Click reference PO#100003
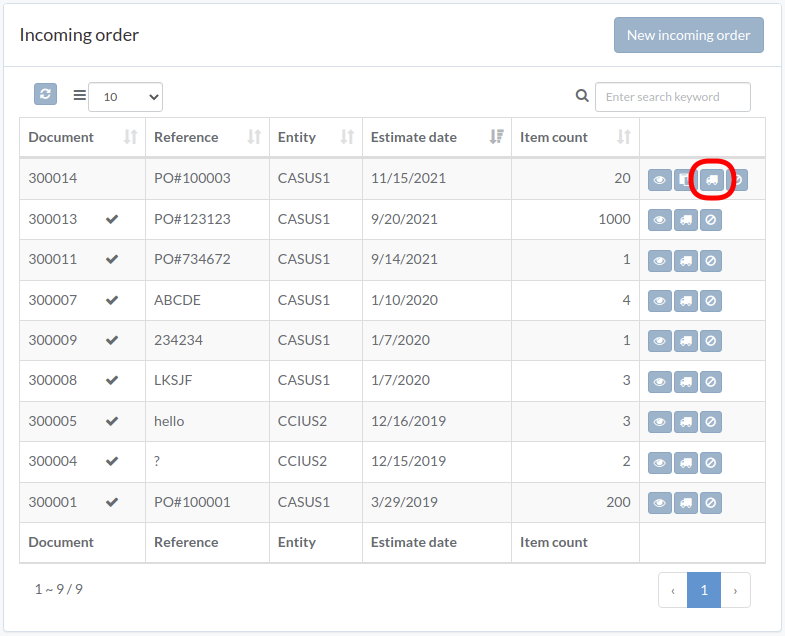This screenshot has width=785, height=636. (x=192, y=178)
